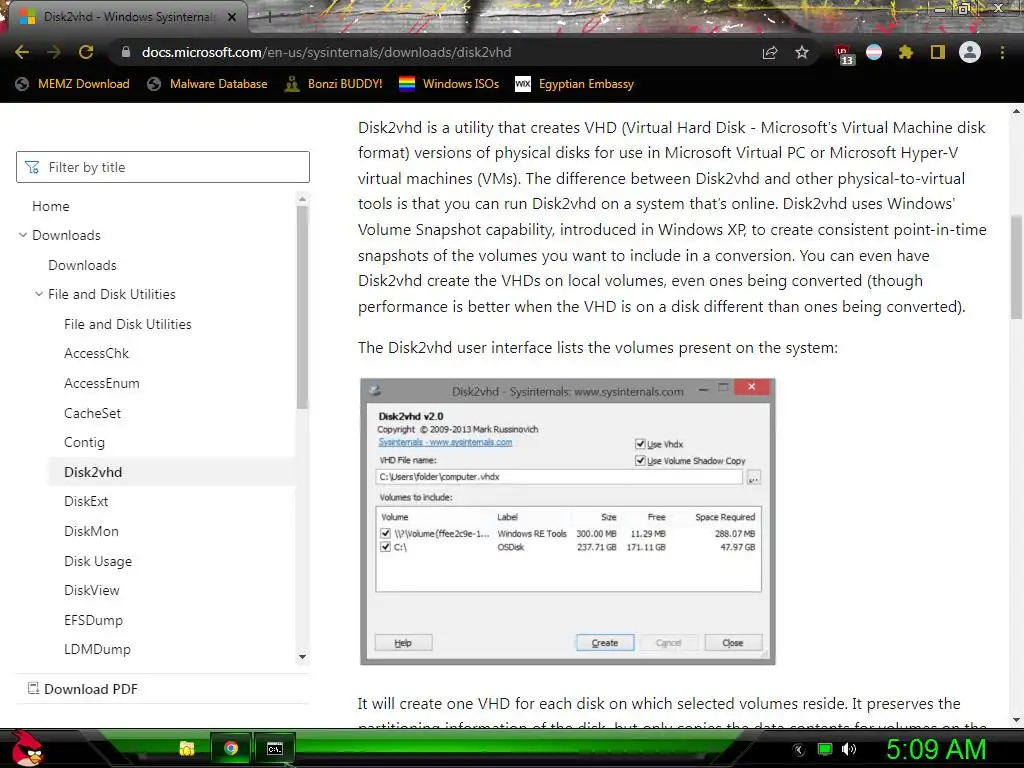This screenshot has width=1024, height=768.
Task: Click the Disk2vhd dialog screenshot image
Action: (568, 522)
